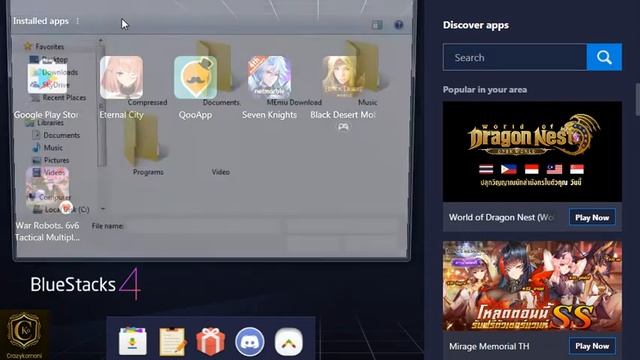Open the BlueStacks arrow dock icon
The image size is (640, 360).
pyautogui.click(x=289, y=341)
